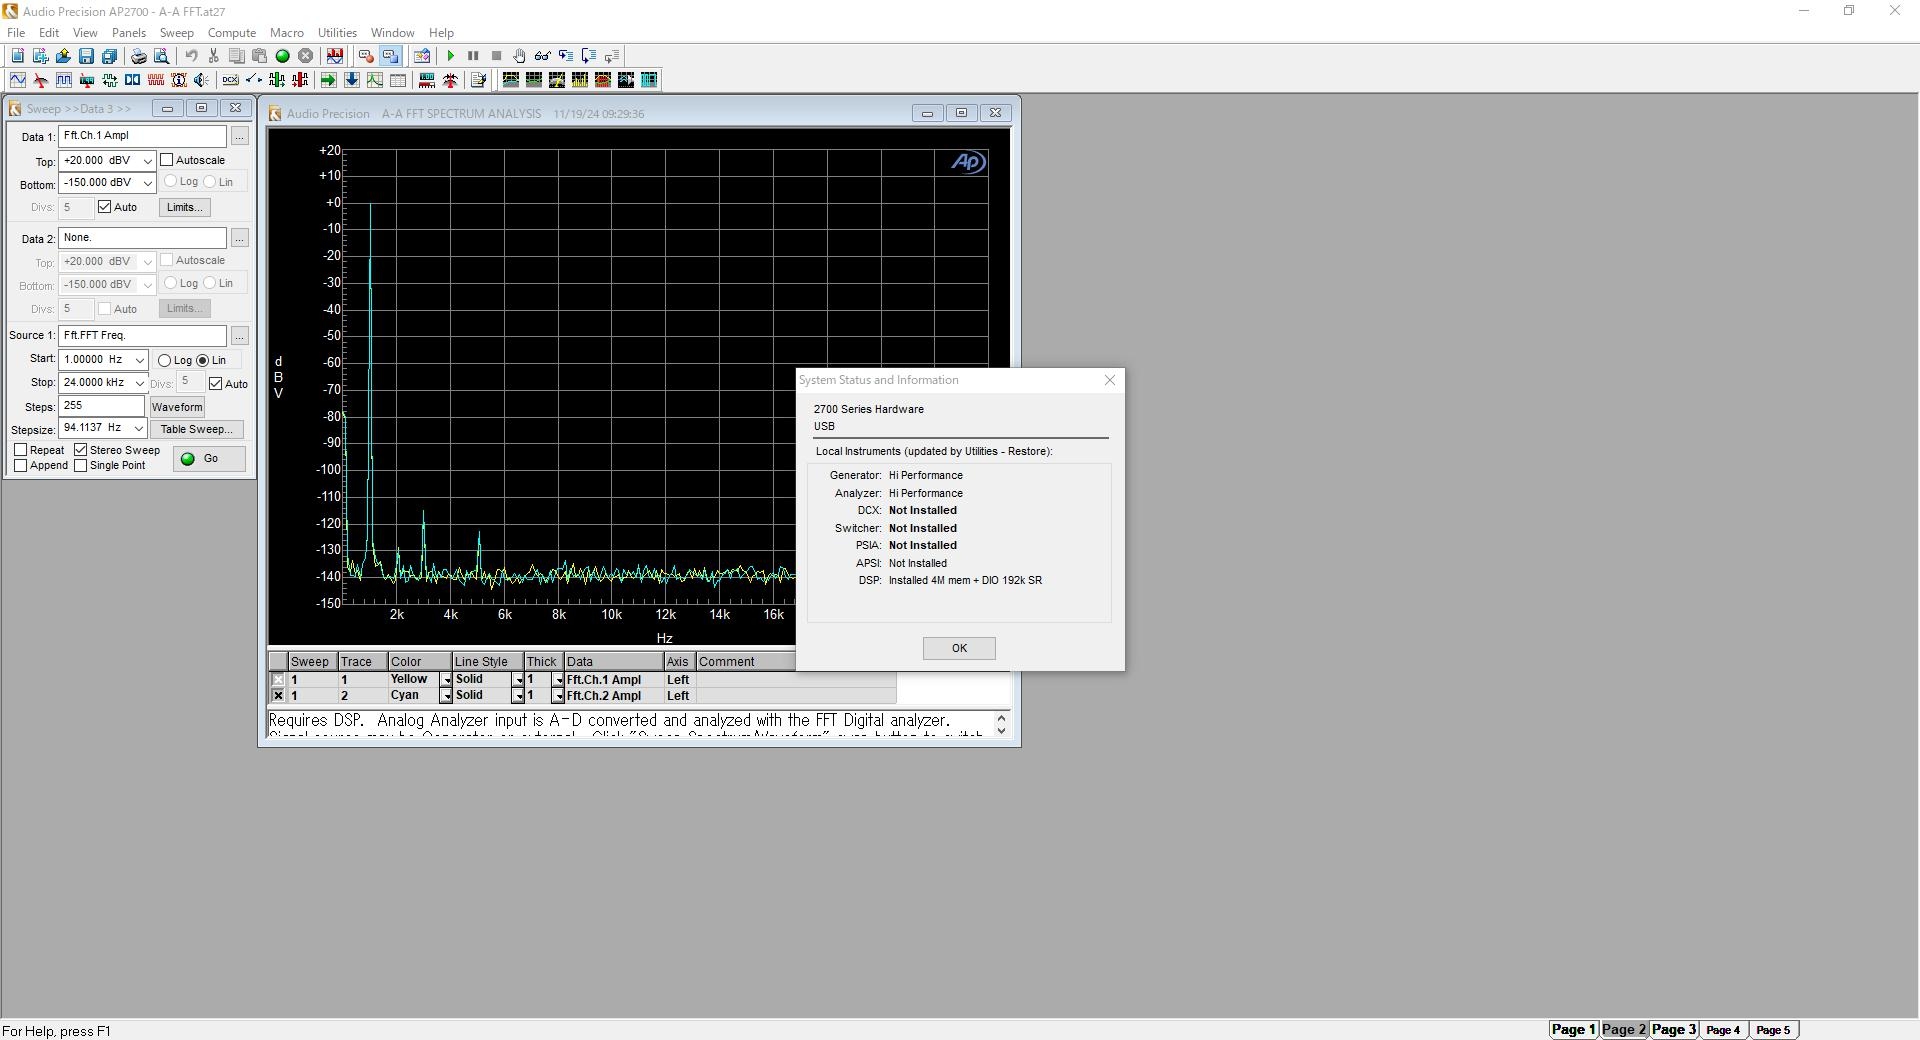Image resolution: width=1920 pixels, height=1040 pixels.
Task: Click OK in System Status dialog
Action: pos(959,648)
